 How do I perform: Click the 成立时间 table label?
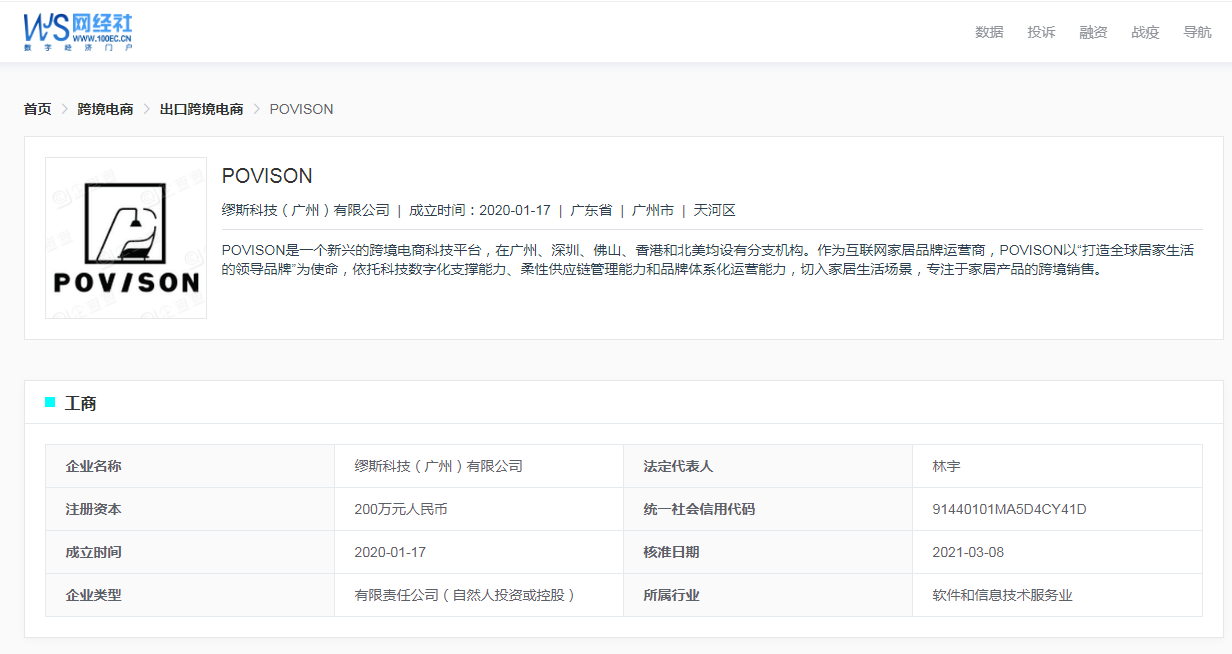[94, 552]
